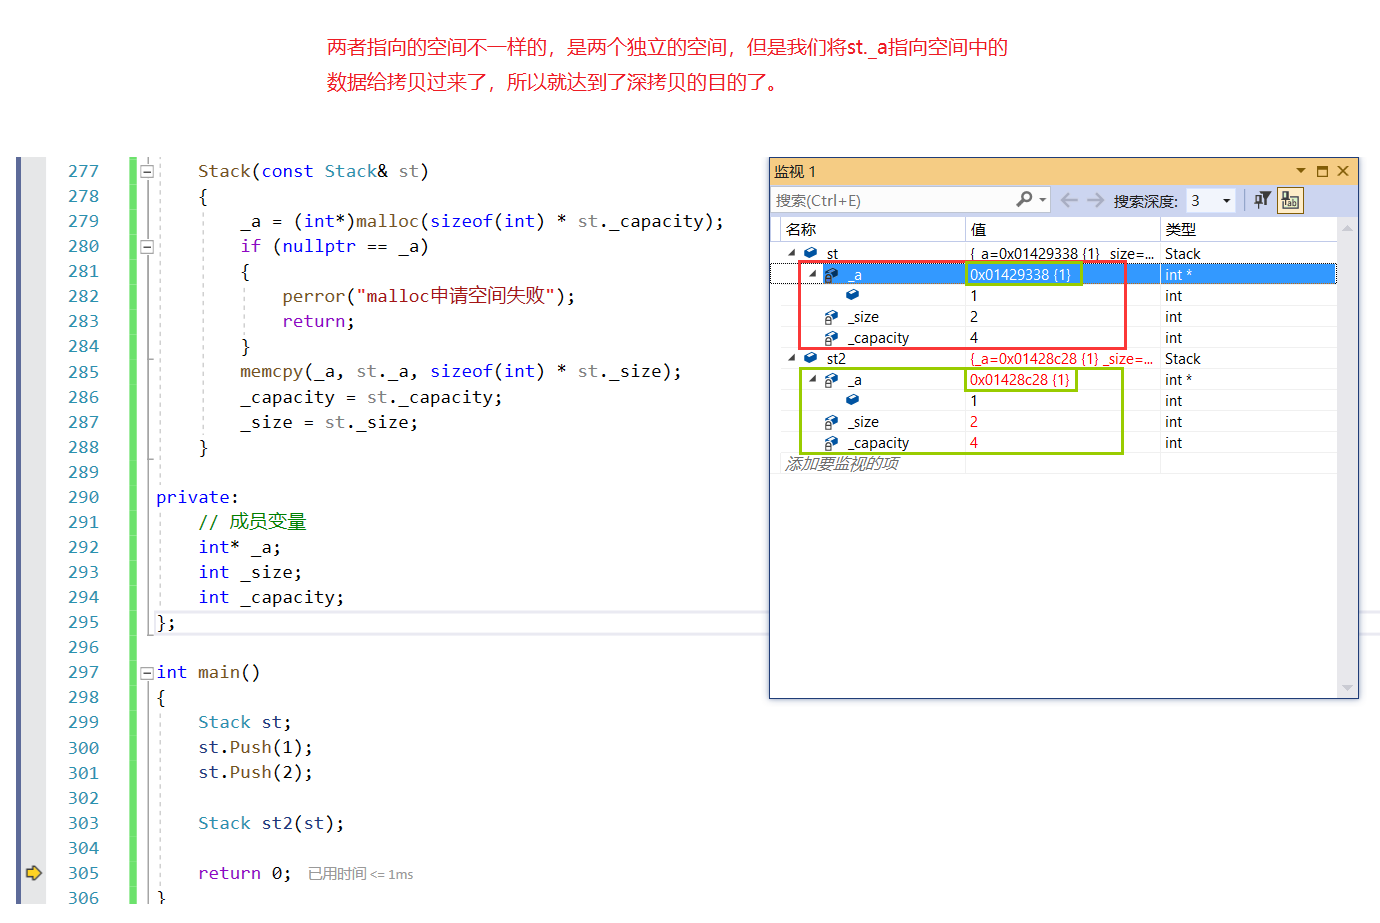Click the 添加要监视的项 add watch row
The width and height of the screenshot is (1380, 923).
pyautogui.click(x=842, y=463)
